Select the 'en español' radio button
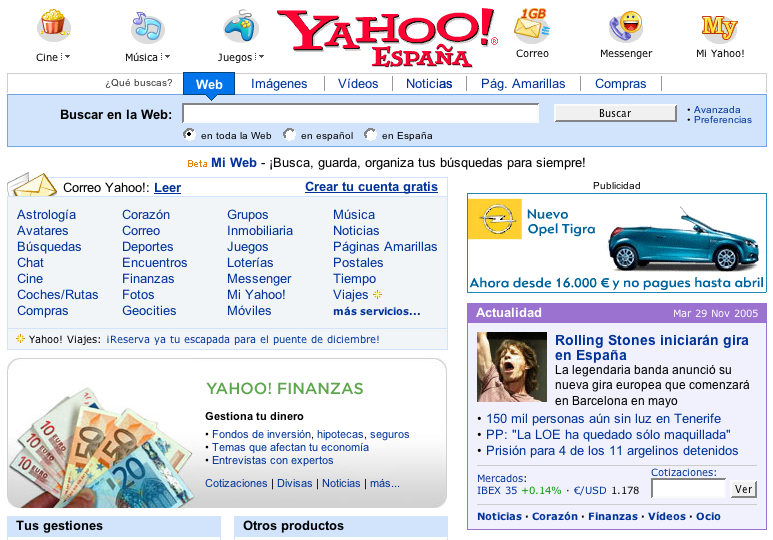773x540 pixels. [x=289, y=134]
